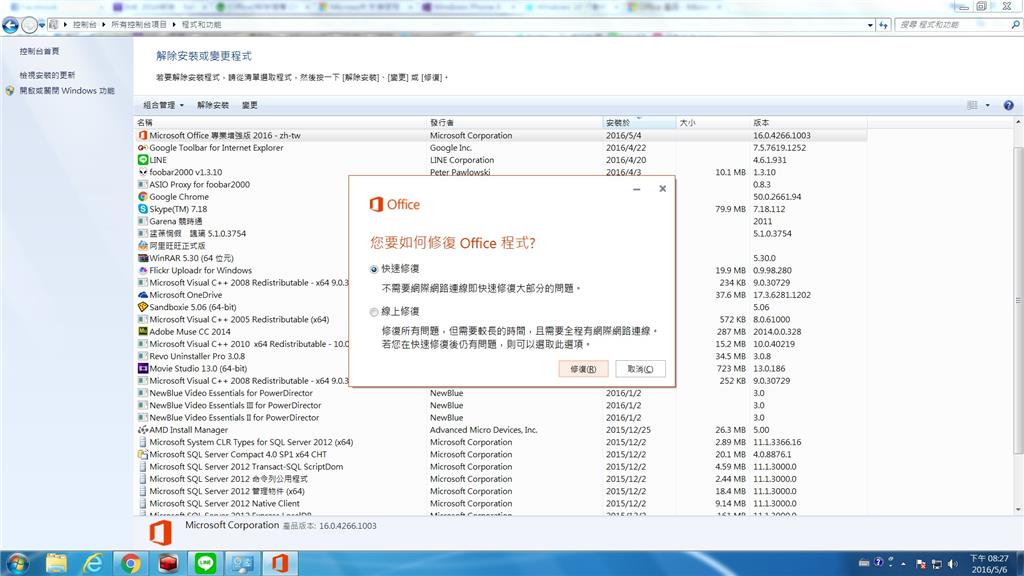Click the 取消(C) button in Office dialog
The width and height of the screenshot is (1024, 576).
640,369
